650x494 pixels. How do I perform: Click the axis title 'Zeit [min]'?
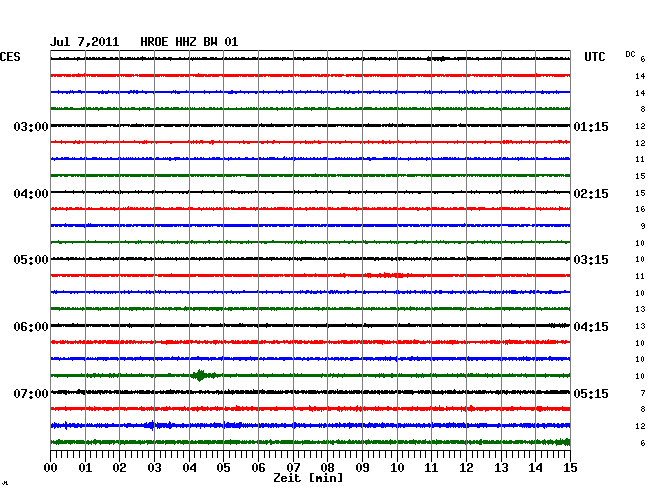click(308, 478)
